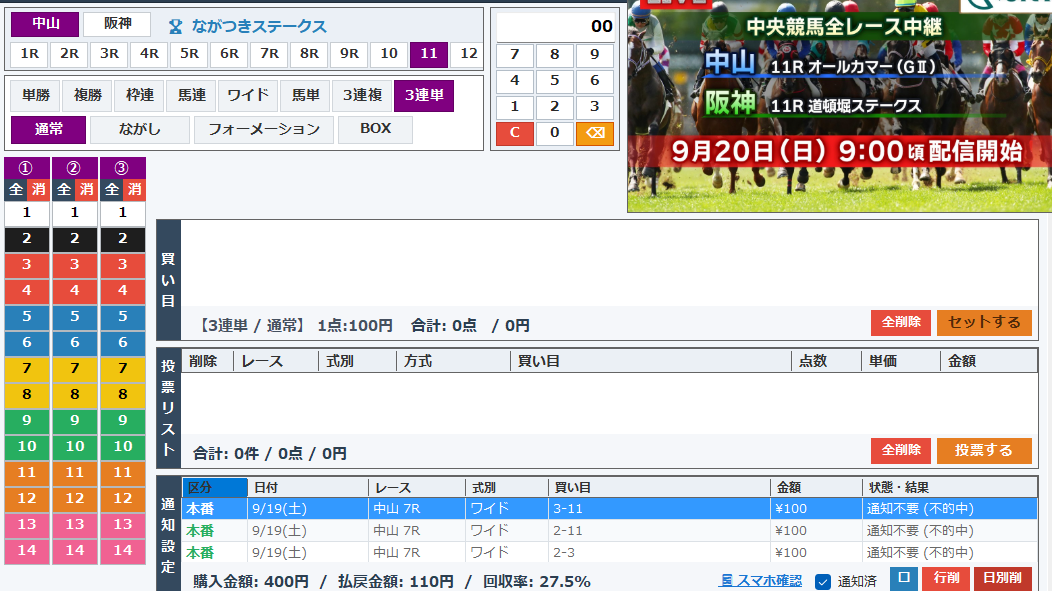Select the BOX betting method
Screen dimensions: 1052x591
[375, 129]
